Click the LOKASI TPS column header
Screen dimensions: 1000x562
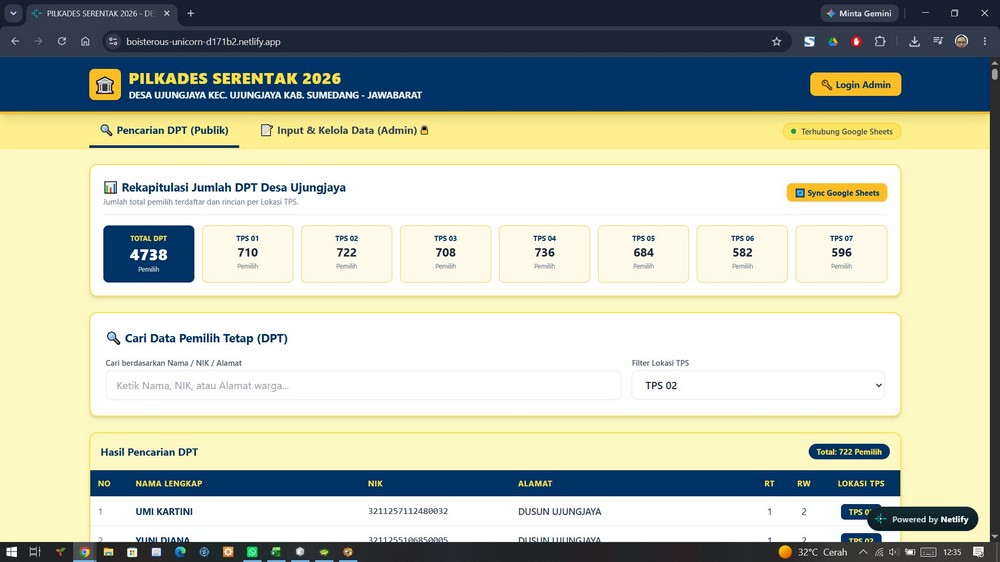860,484
